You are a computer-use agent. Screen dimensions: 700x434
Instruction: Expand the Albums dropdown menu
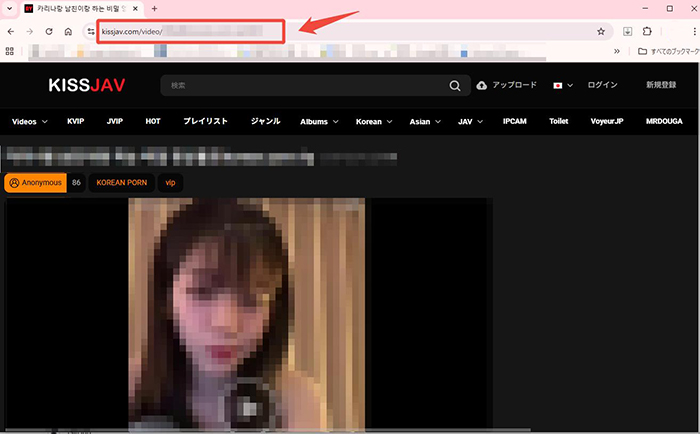320,122
